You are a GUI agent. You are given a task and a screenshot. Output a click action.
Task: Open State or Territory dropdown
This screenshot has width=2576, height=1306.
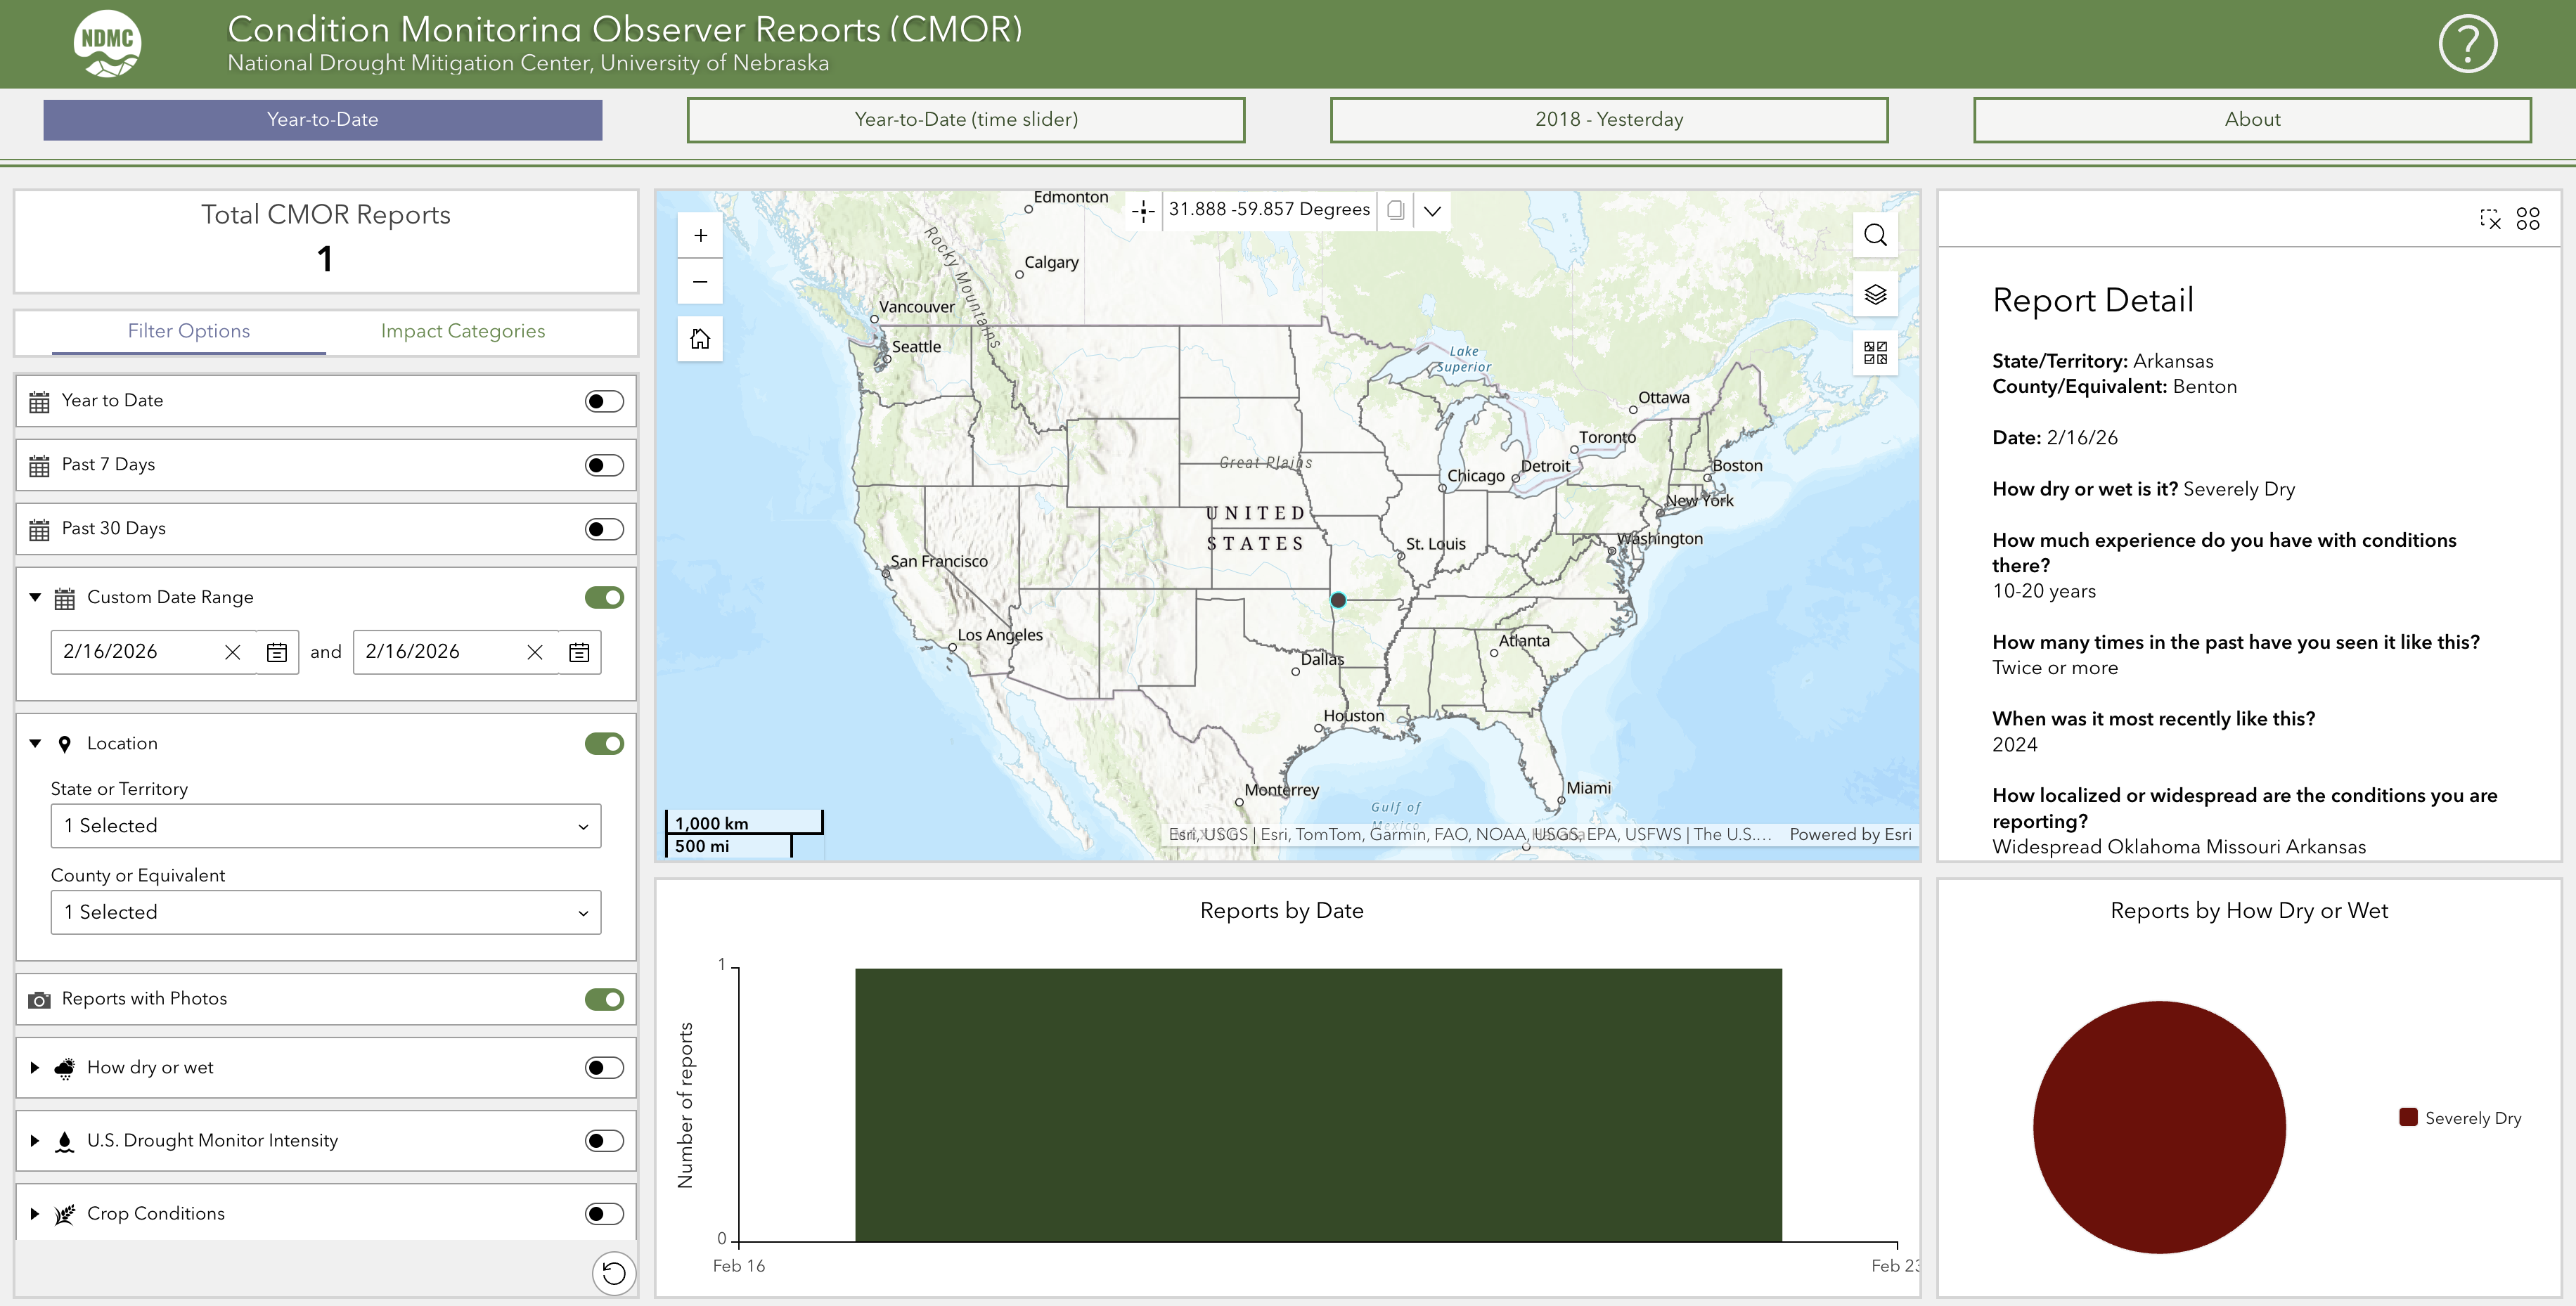click(x=326, y=826)
